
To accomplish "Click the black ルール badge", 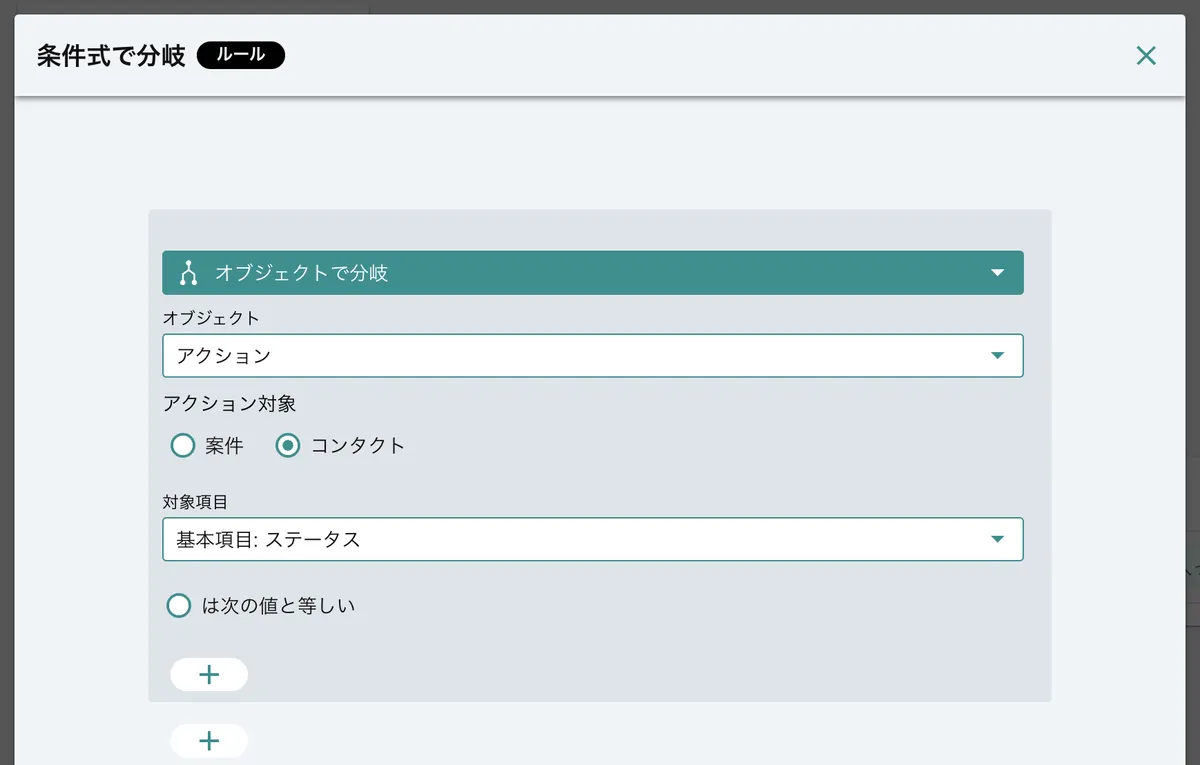I will tap(241, 55).
